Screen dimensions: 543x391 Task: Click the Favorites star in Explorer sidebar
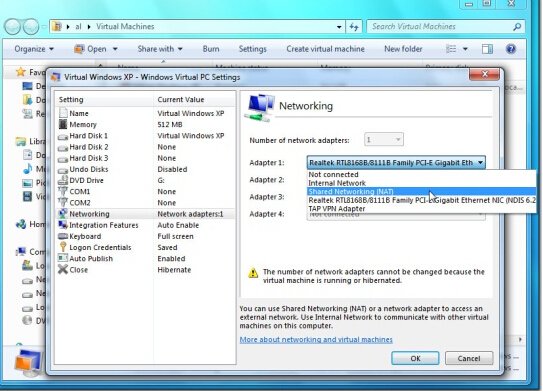(21, 72)
